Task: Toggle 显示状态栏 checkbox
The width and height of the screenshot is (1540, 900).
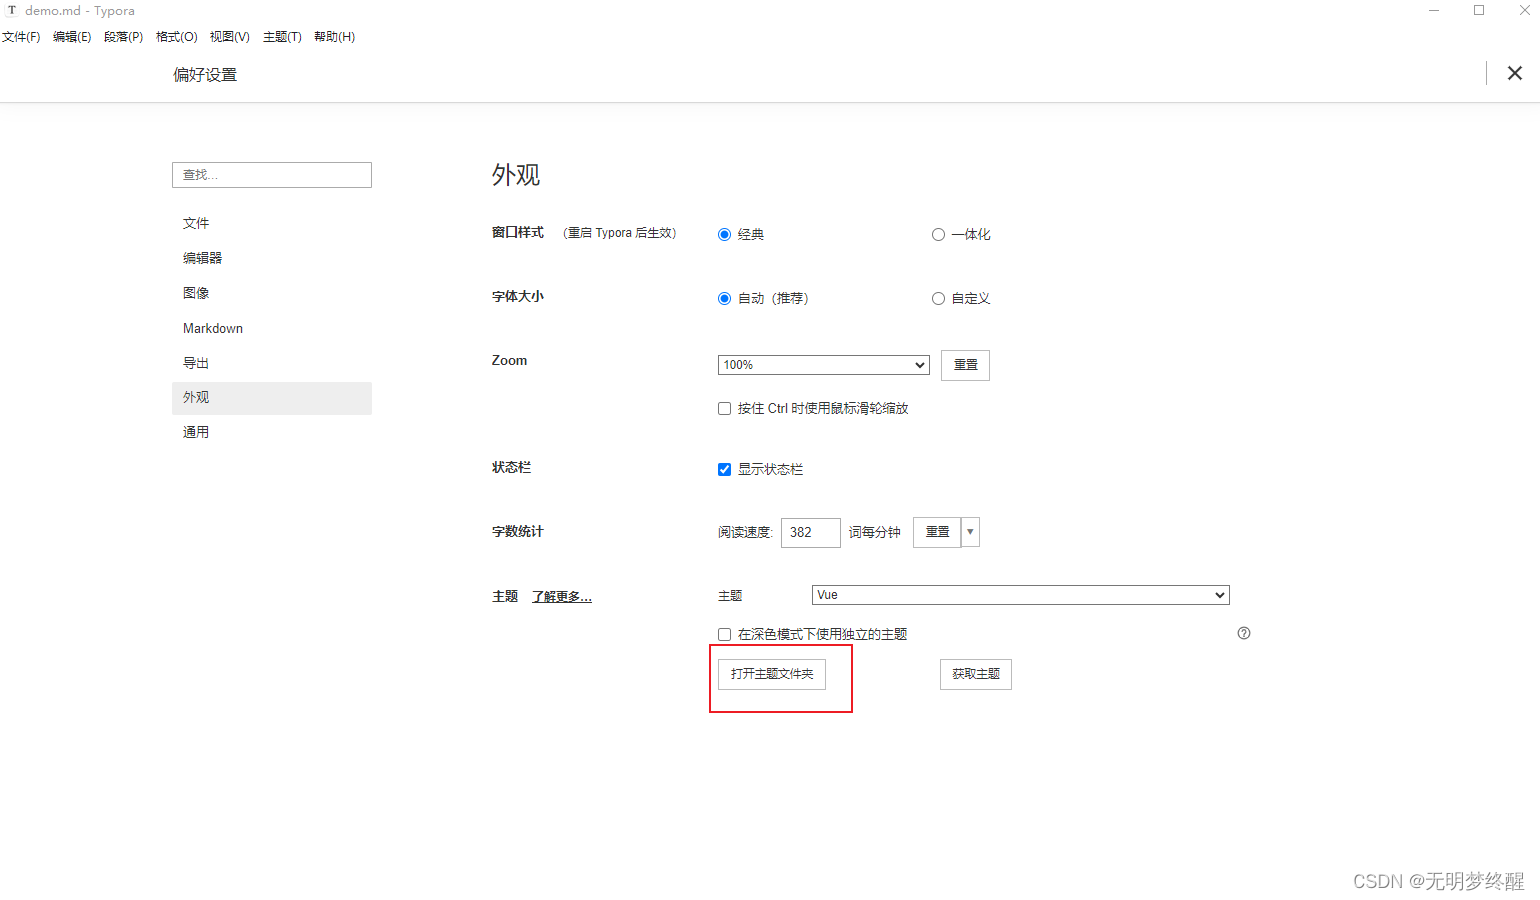Action: tap(725, 470)
